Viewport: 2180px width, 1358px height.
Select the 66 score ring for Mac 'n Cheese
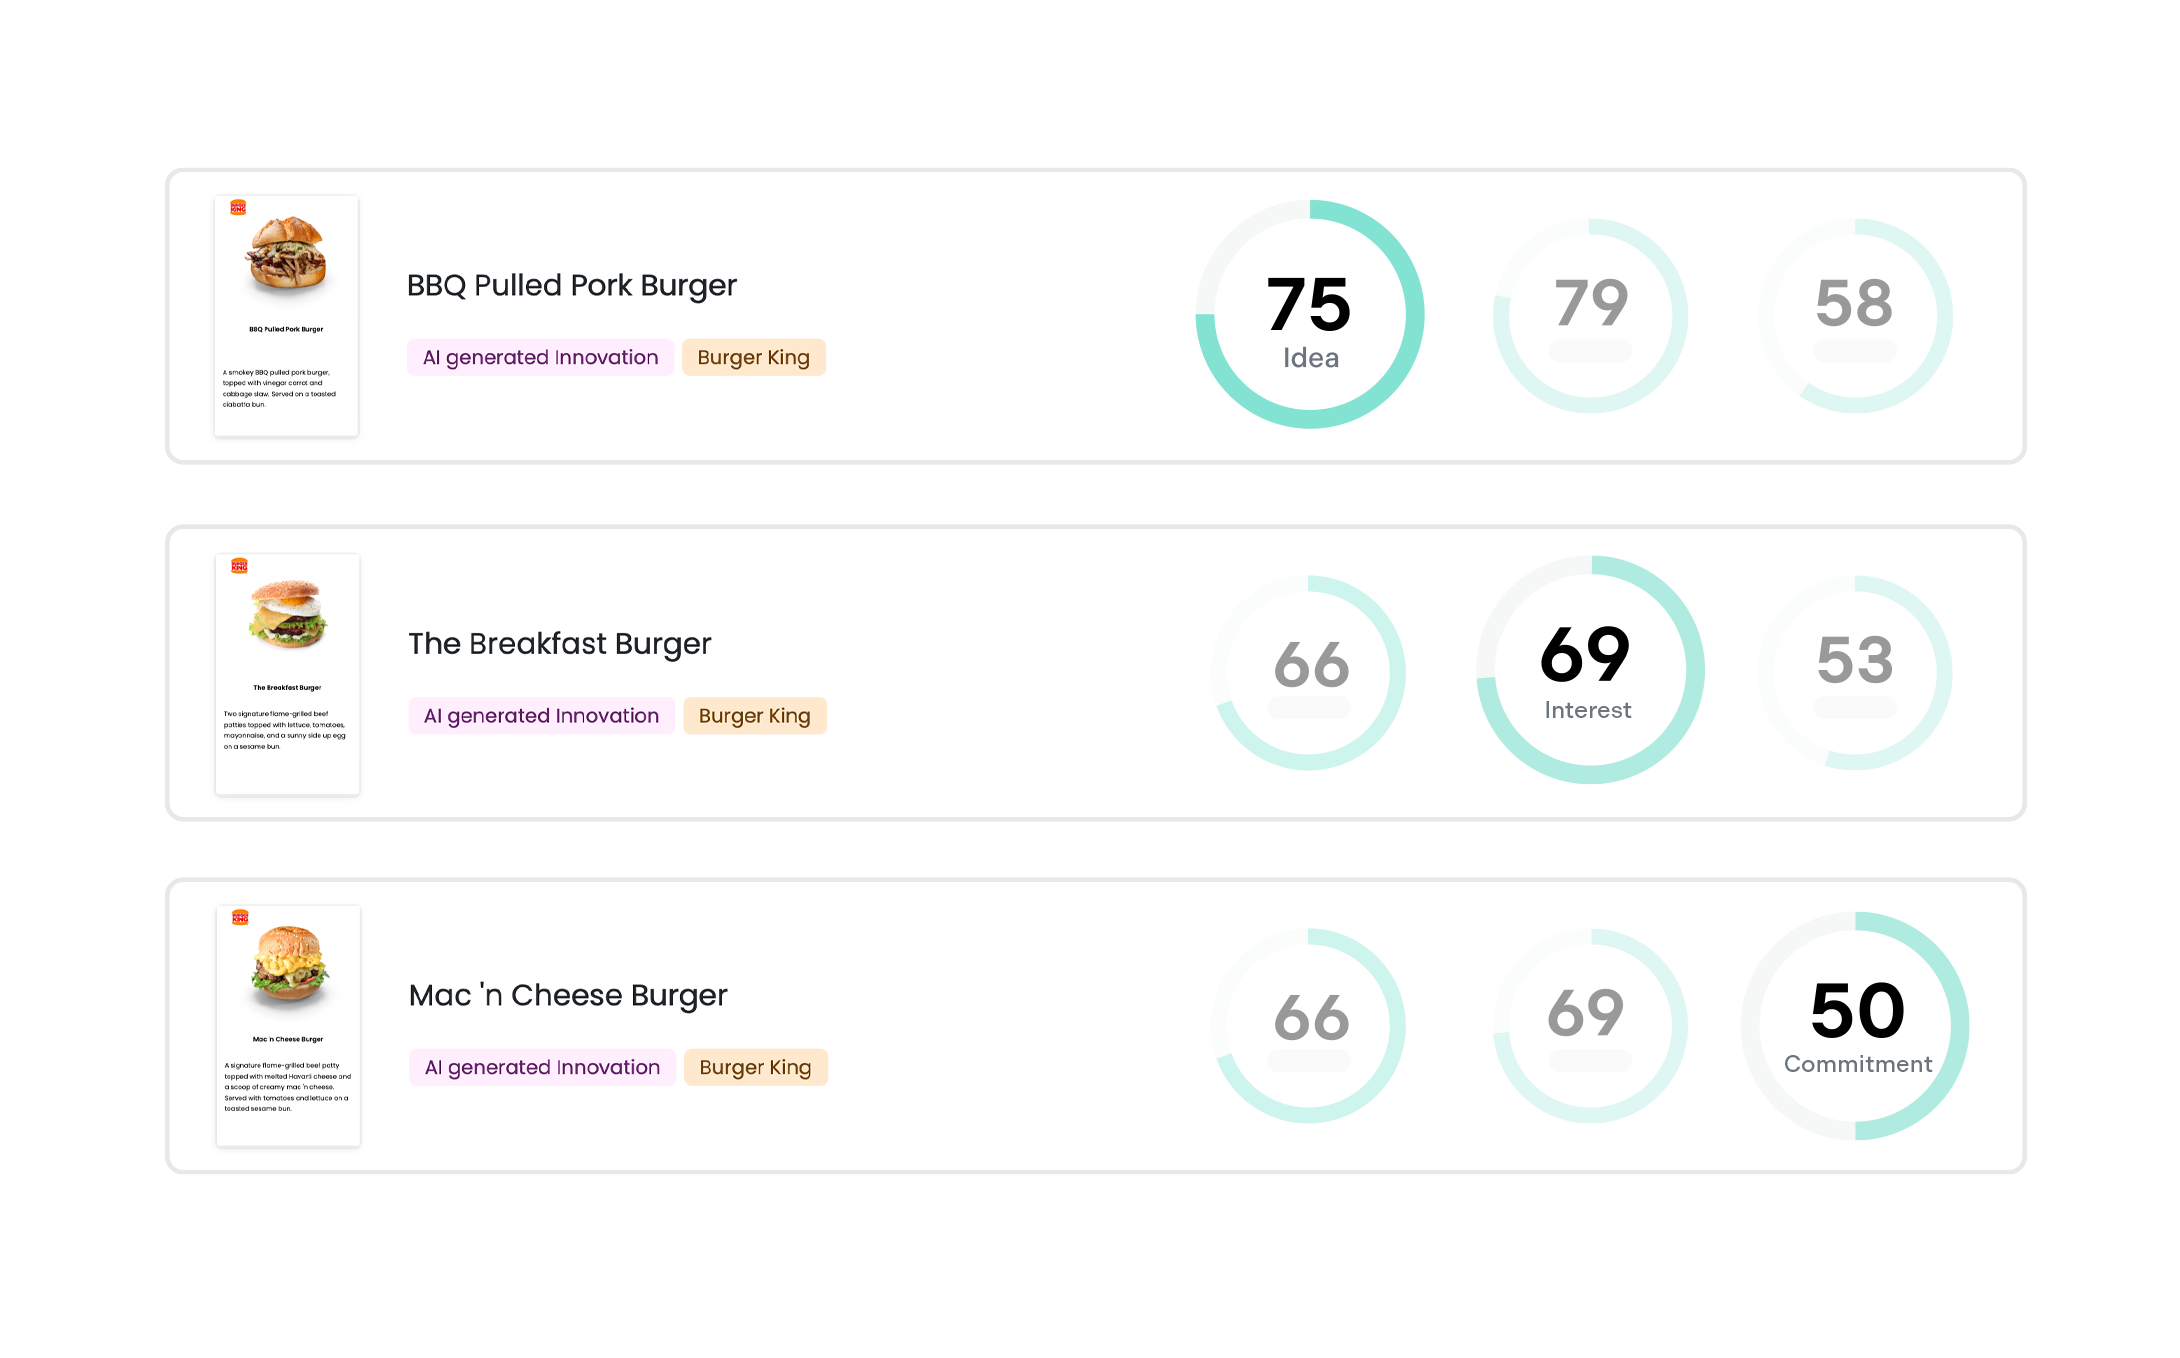(x=1310, y=1026)
